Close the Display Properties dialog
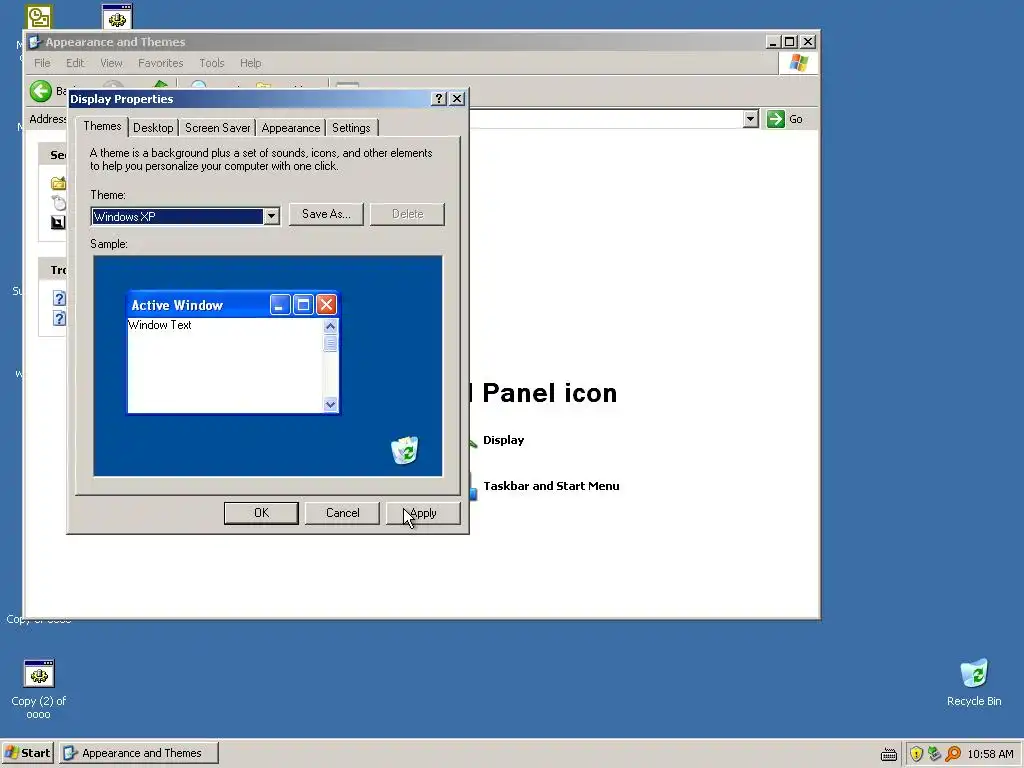Screen dimensions: 1024x768 457,99
